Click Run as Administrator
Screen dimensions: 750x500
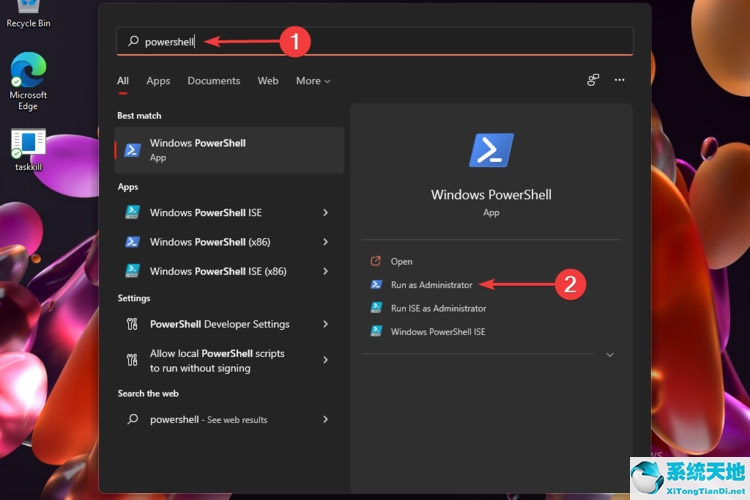click(431, 285)
